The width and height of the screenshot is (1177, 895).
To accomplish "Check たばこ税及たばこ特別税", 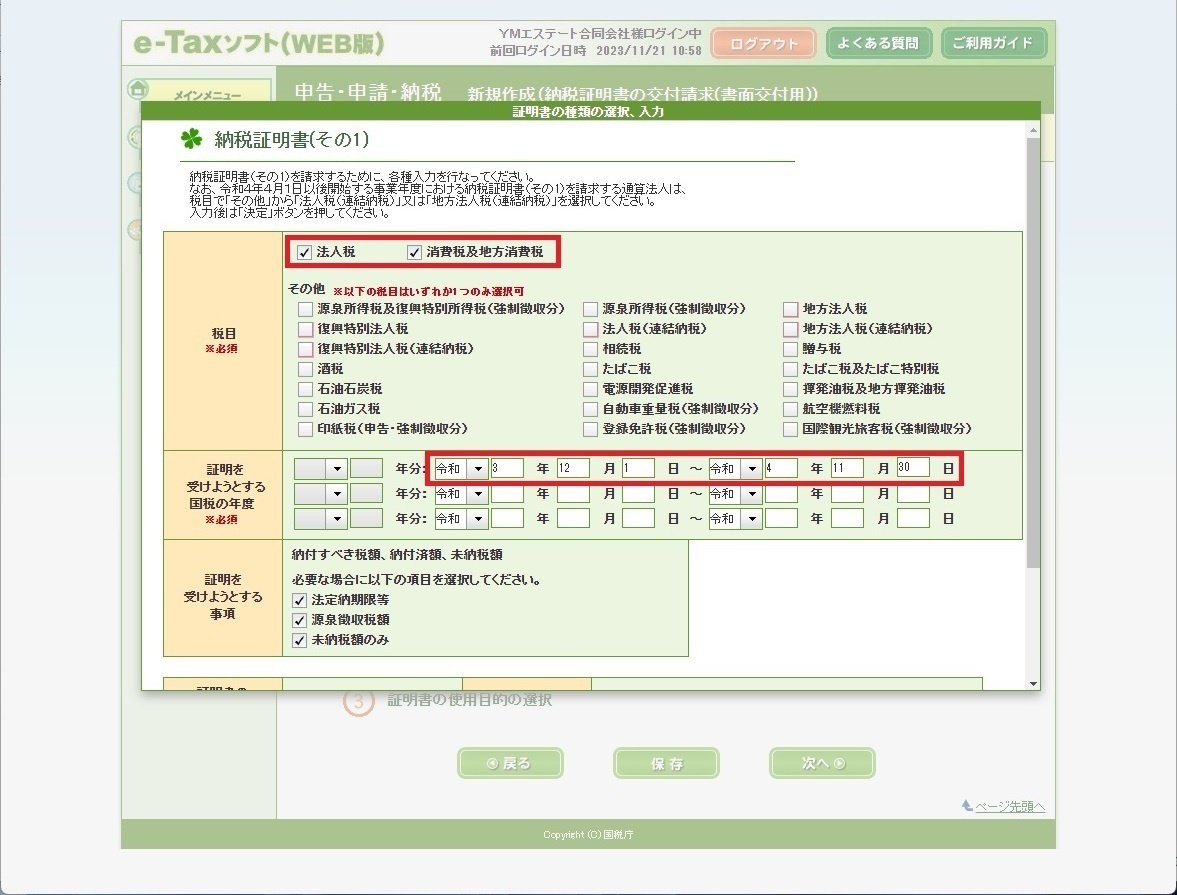I will (x=790, y=369).
